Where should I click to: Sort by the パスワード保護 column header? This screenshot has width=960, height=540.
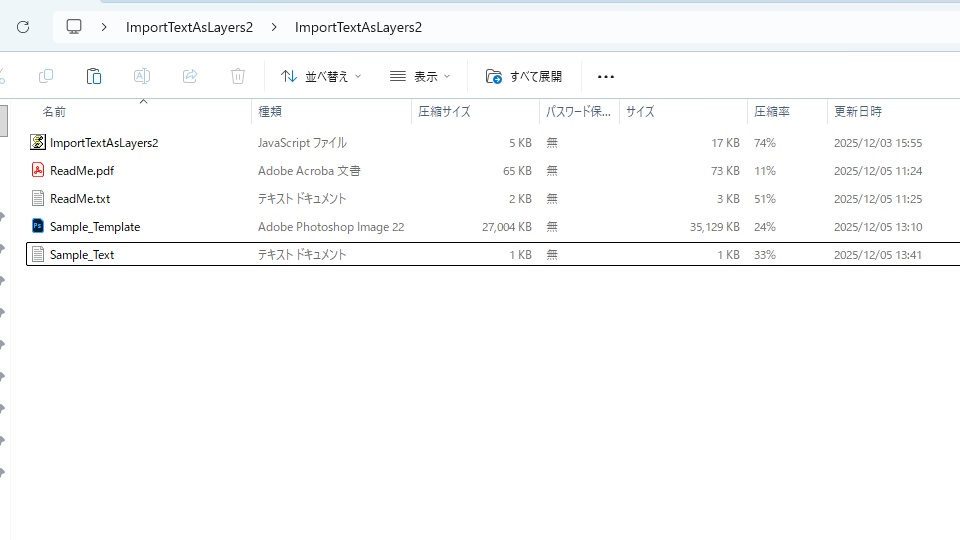tap(578, 112)
